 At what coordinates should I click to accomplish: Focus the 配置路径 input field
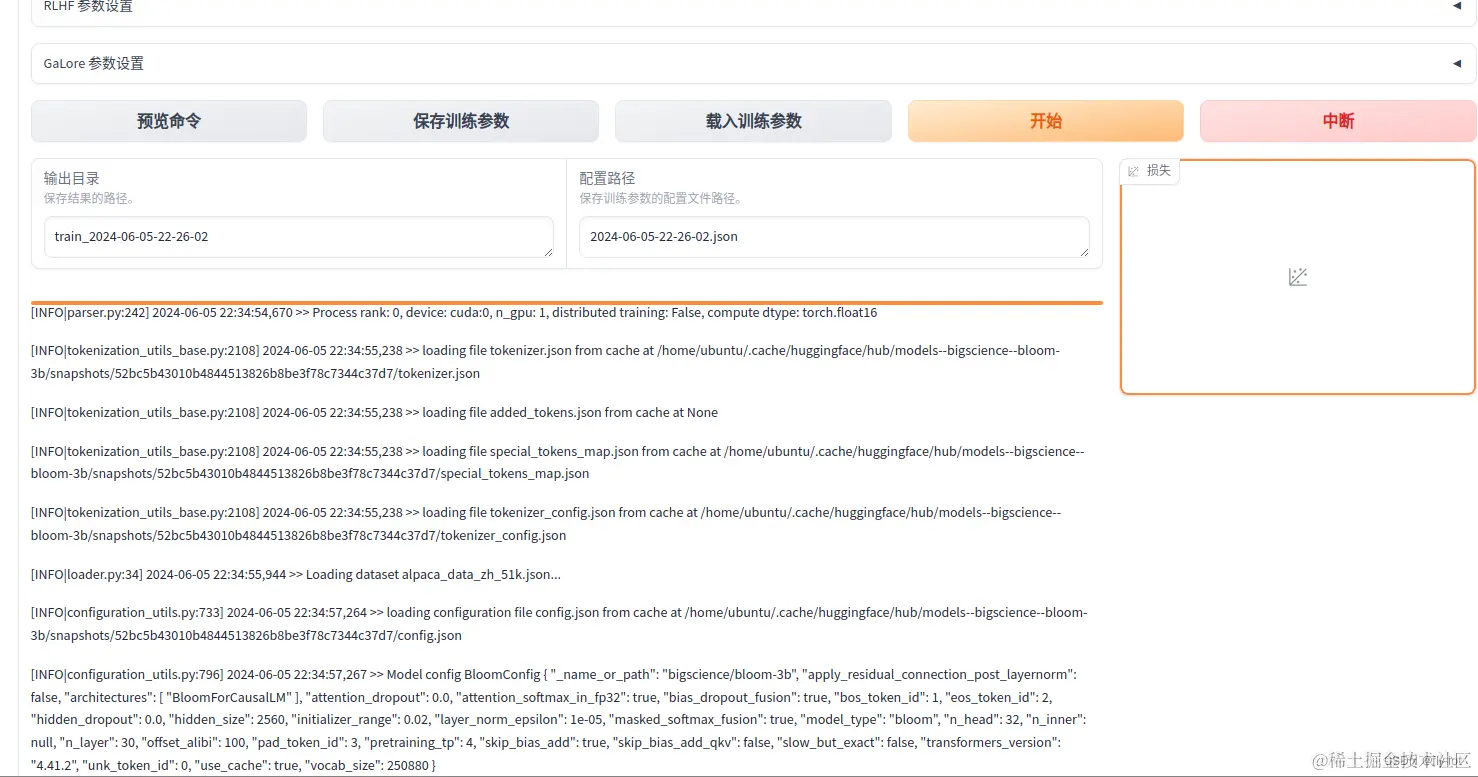[834, 237]
